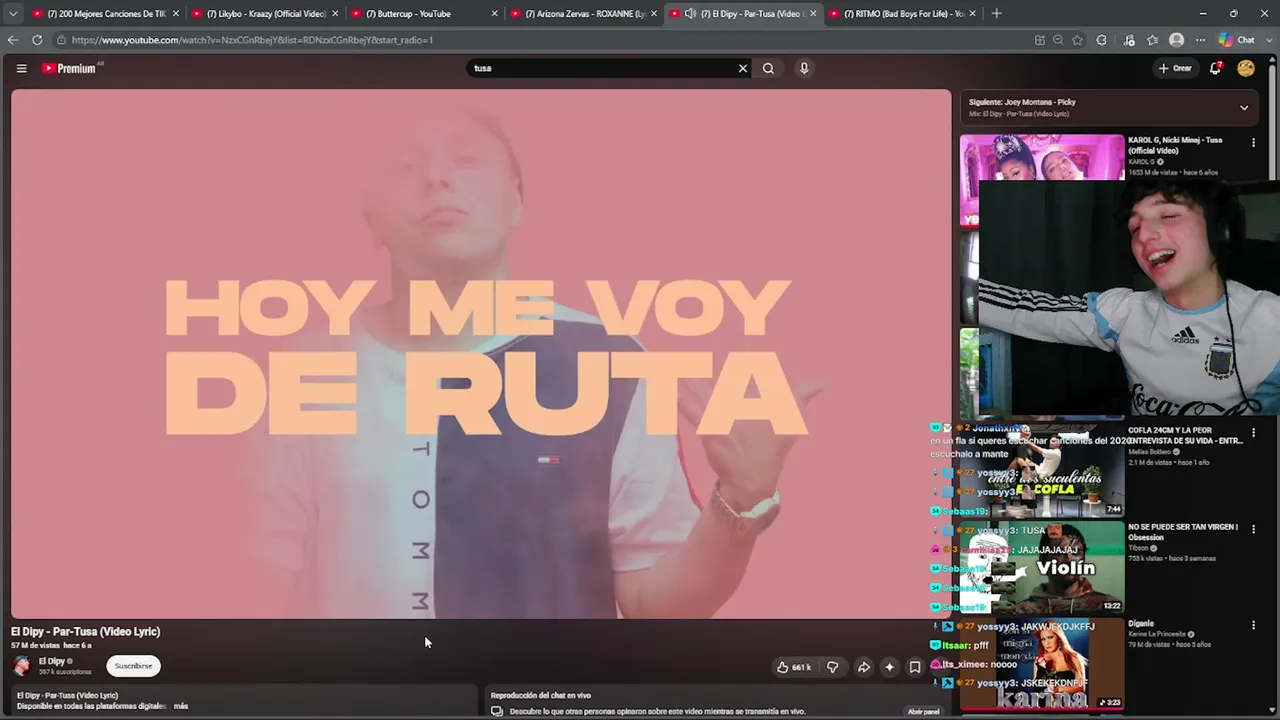This screenshot has height=720, width=1280.
Task: Open the browser Chat assistant button
Action: point(1237,40)
